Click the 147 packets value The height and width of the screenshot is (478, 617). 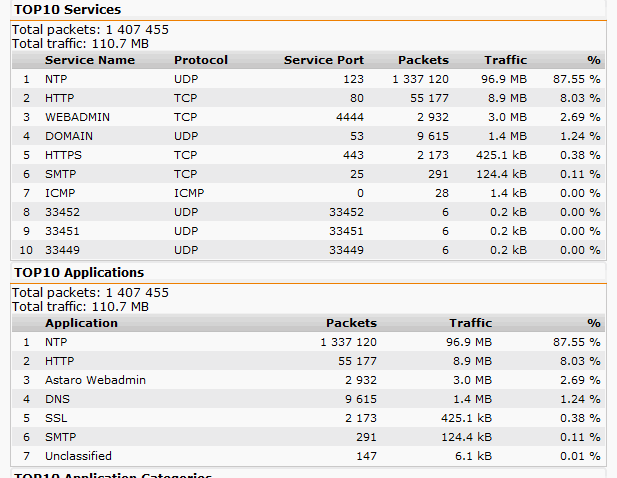click(366, 456)
